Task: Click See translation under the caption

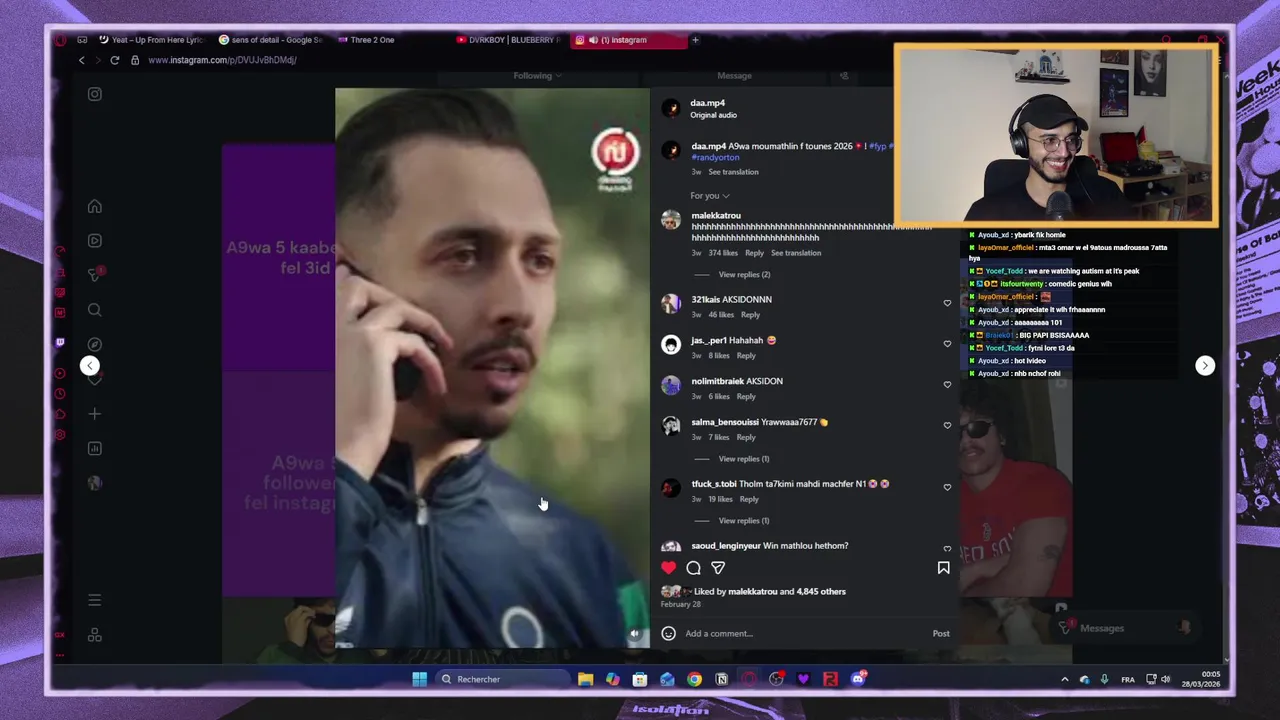Action: pyautogui.click(x=733, y=172)
